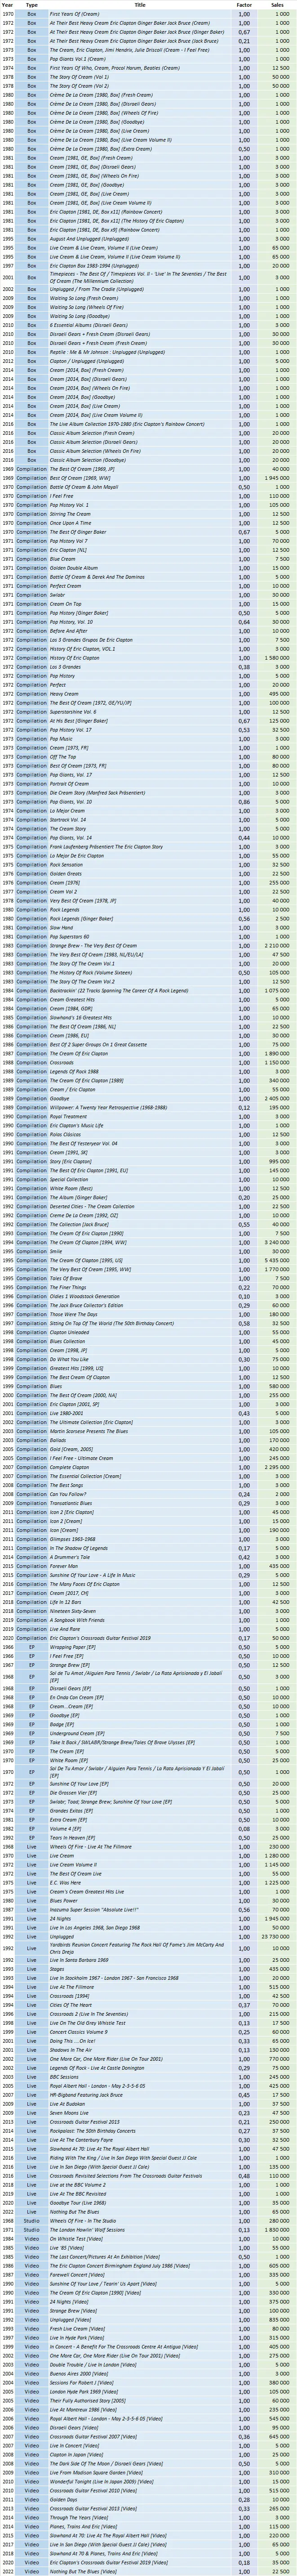
Task: Select 'Seven Moons Live' title
Action: [x=70, y=2112]
